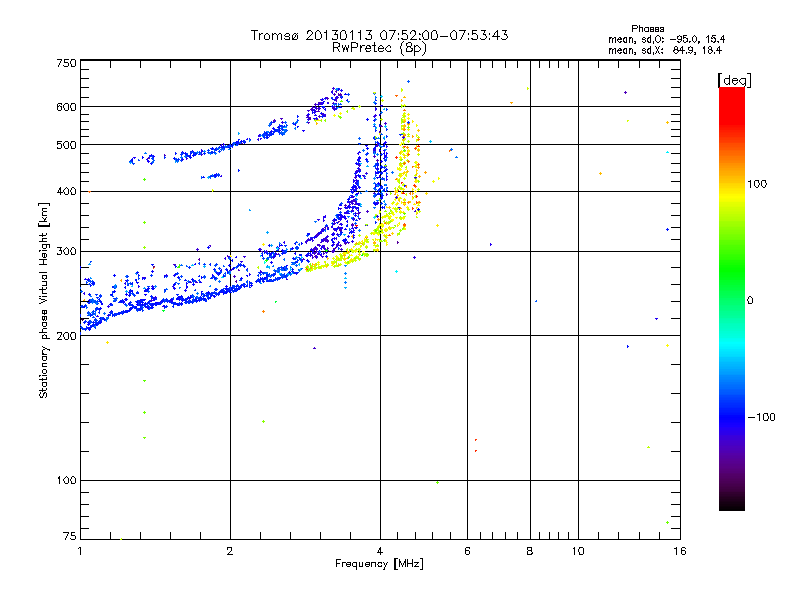Viewport: 800px width, 600px height.
Task: Click the x-axis label 'Frequency [MHz]'
Action: [379, 564]
